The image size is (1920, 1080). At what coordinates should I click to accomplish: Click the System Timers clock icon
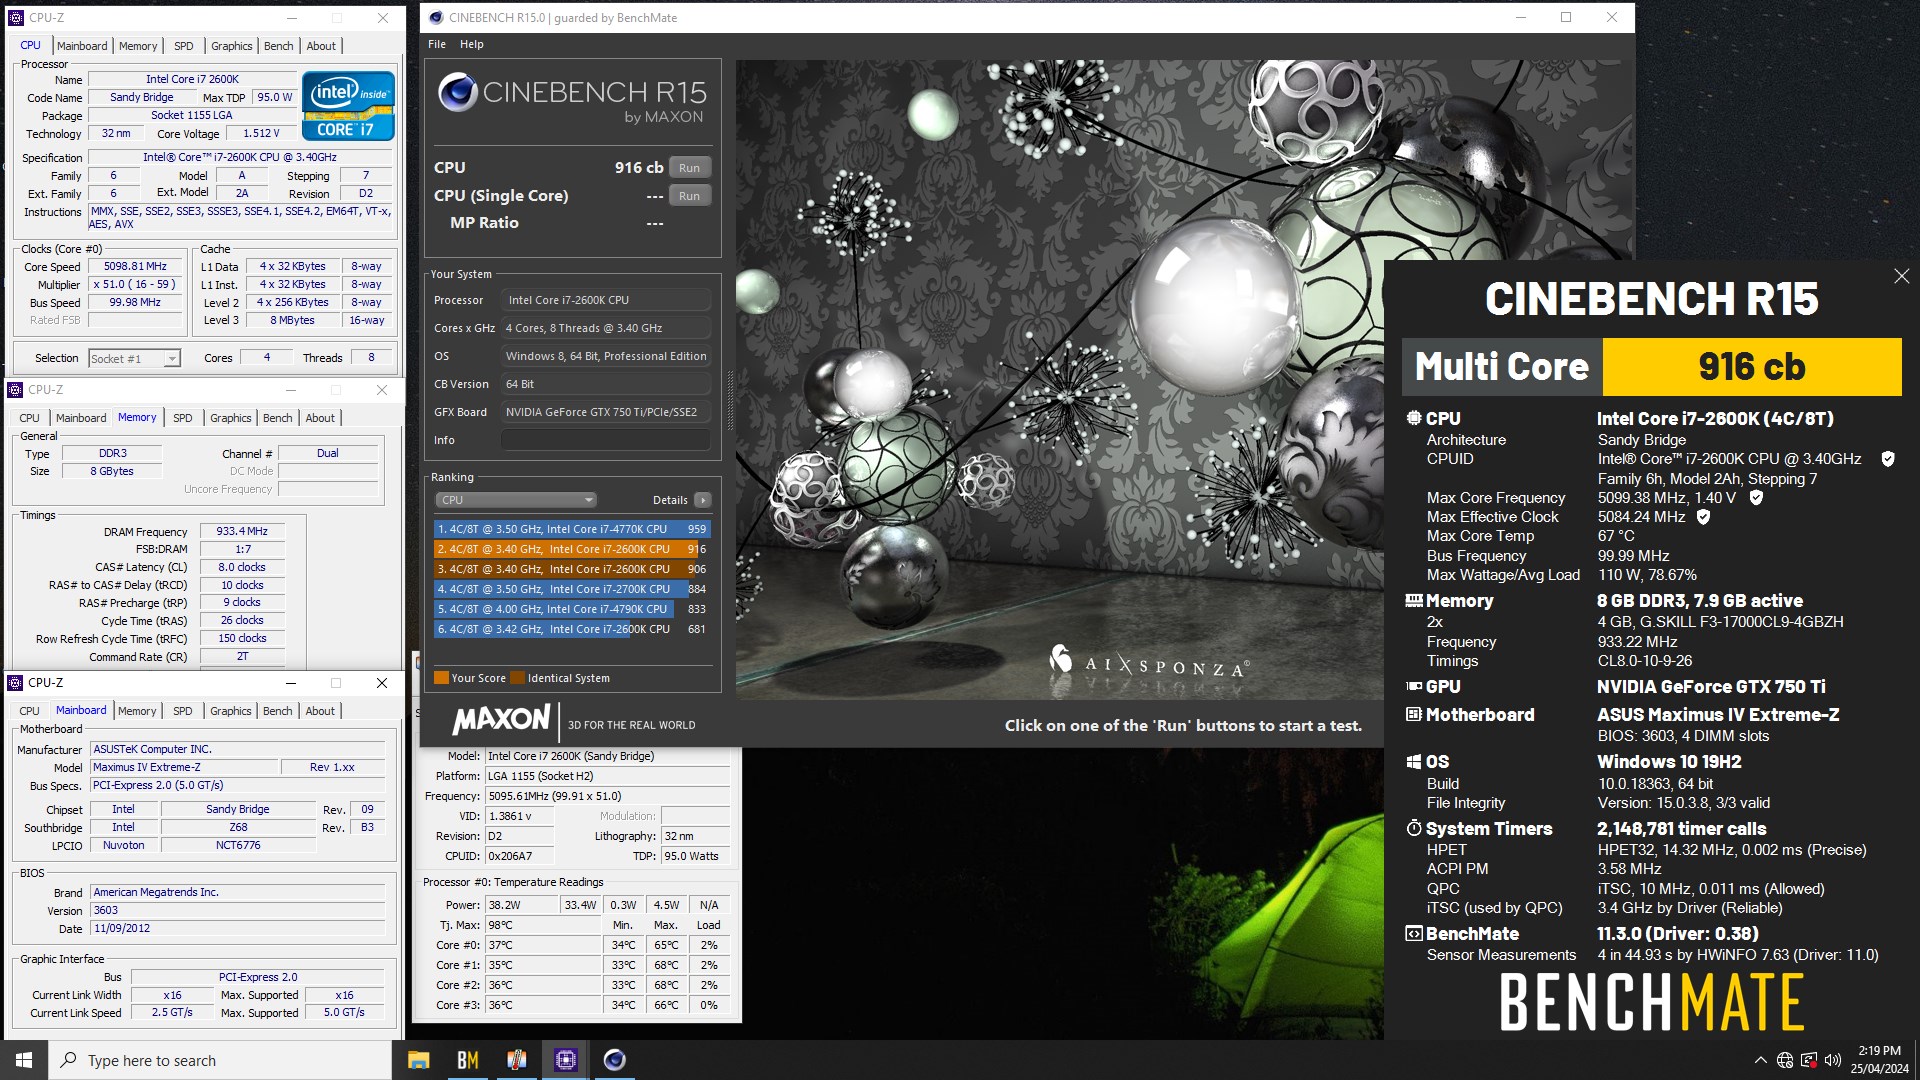[1413, 829]
